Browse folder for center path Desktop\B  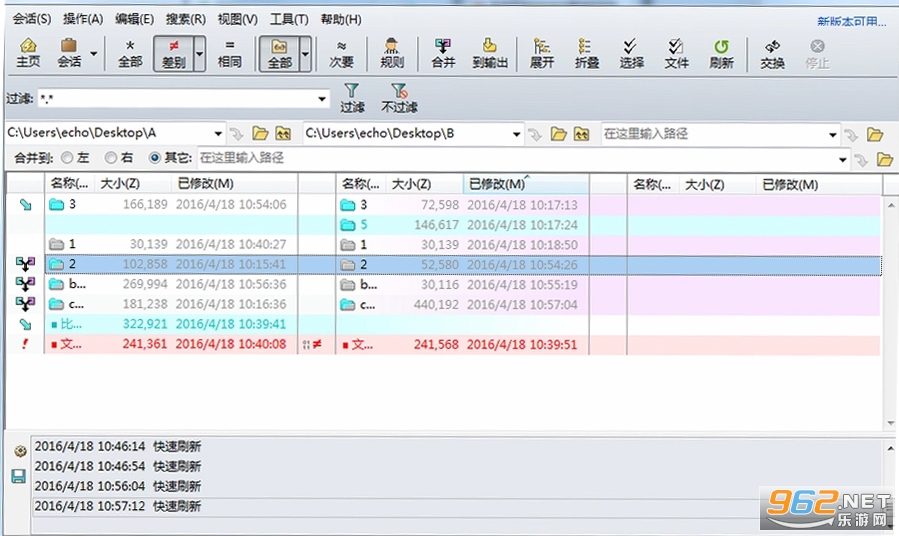click(558, 134)
